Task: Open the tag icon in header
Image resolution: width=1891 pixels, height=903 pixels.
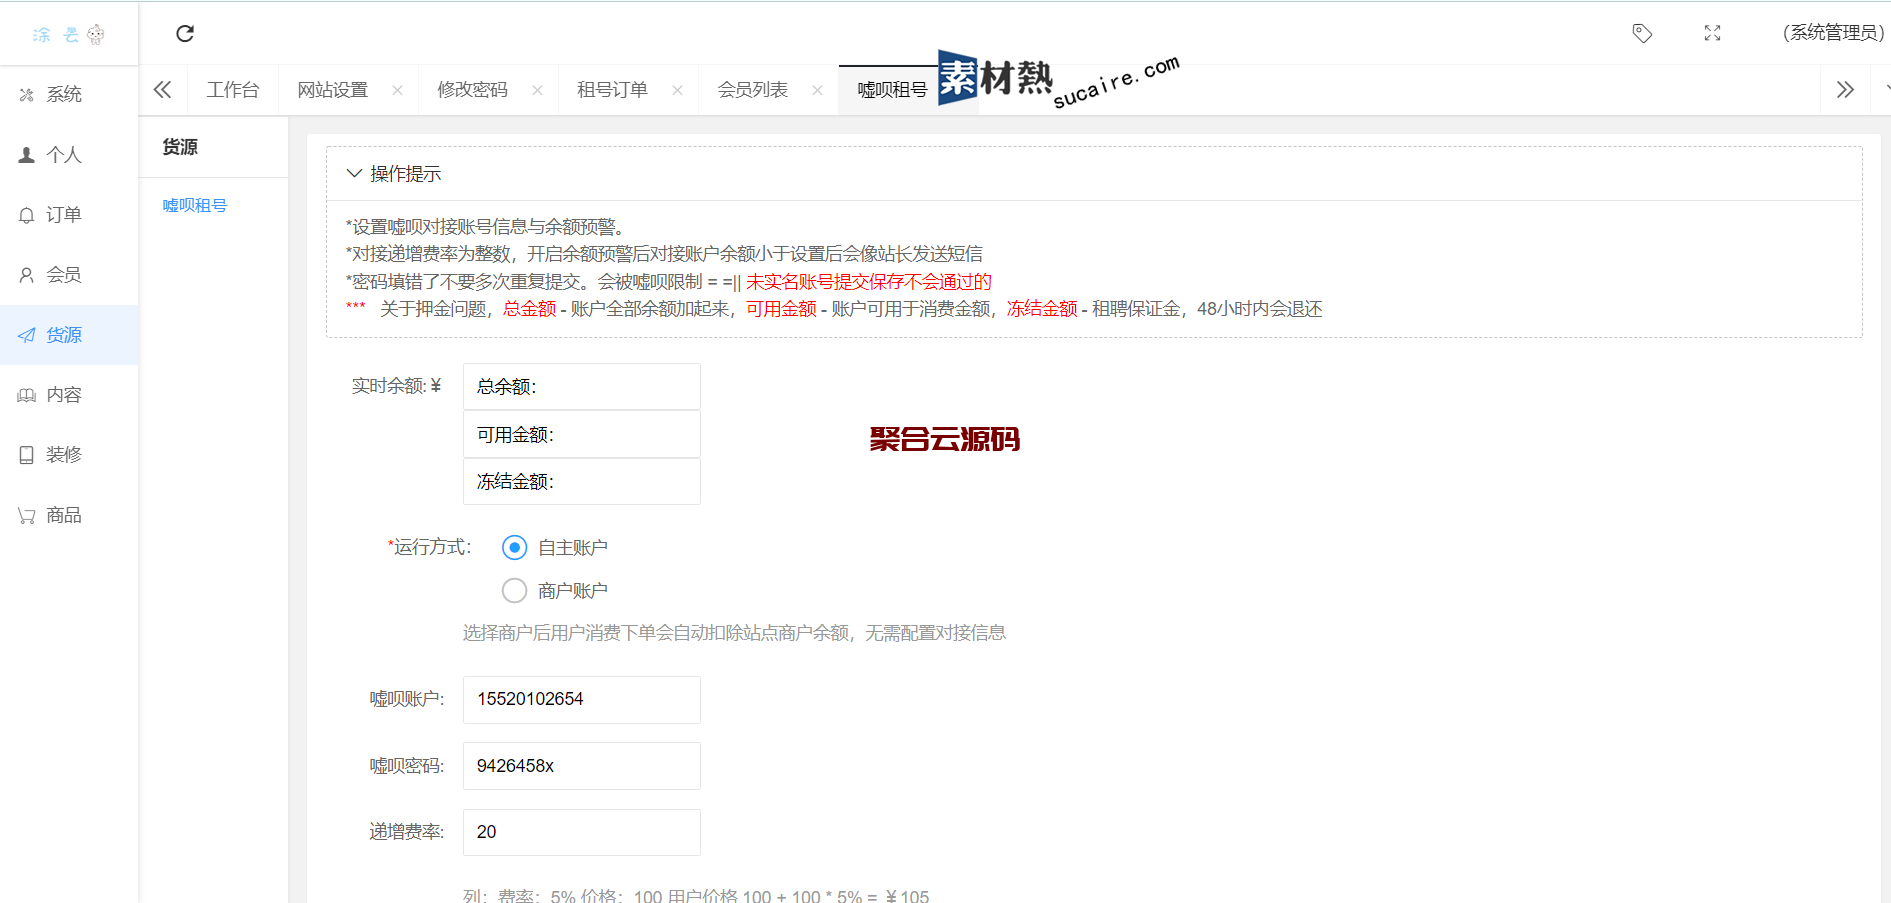Action: point(1642,33)
